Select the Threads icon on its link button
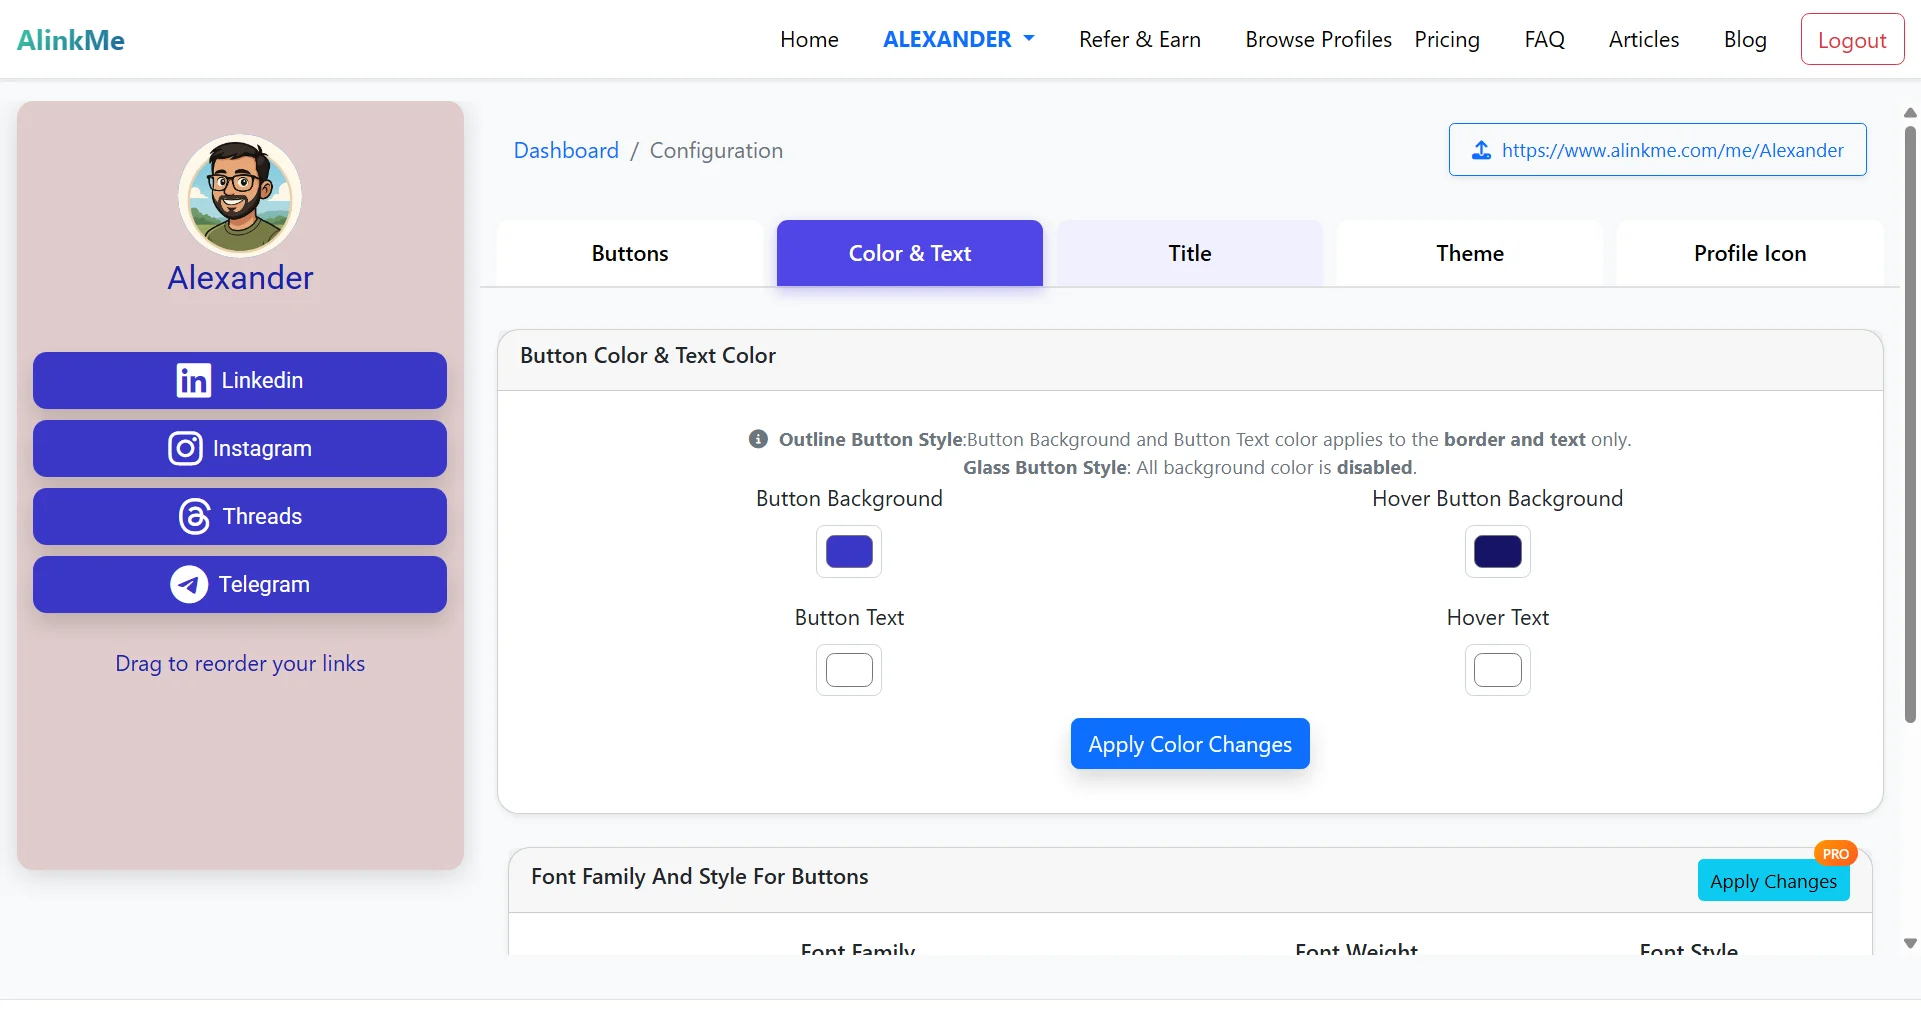 193,516
